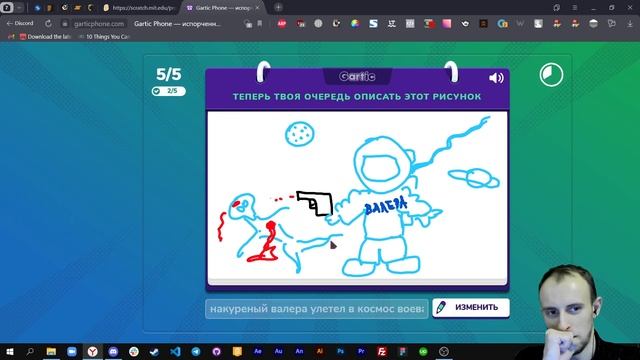Open Telegram from the taskbar

[x=196, y=351]
